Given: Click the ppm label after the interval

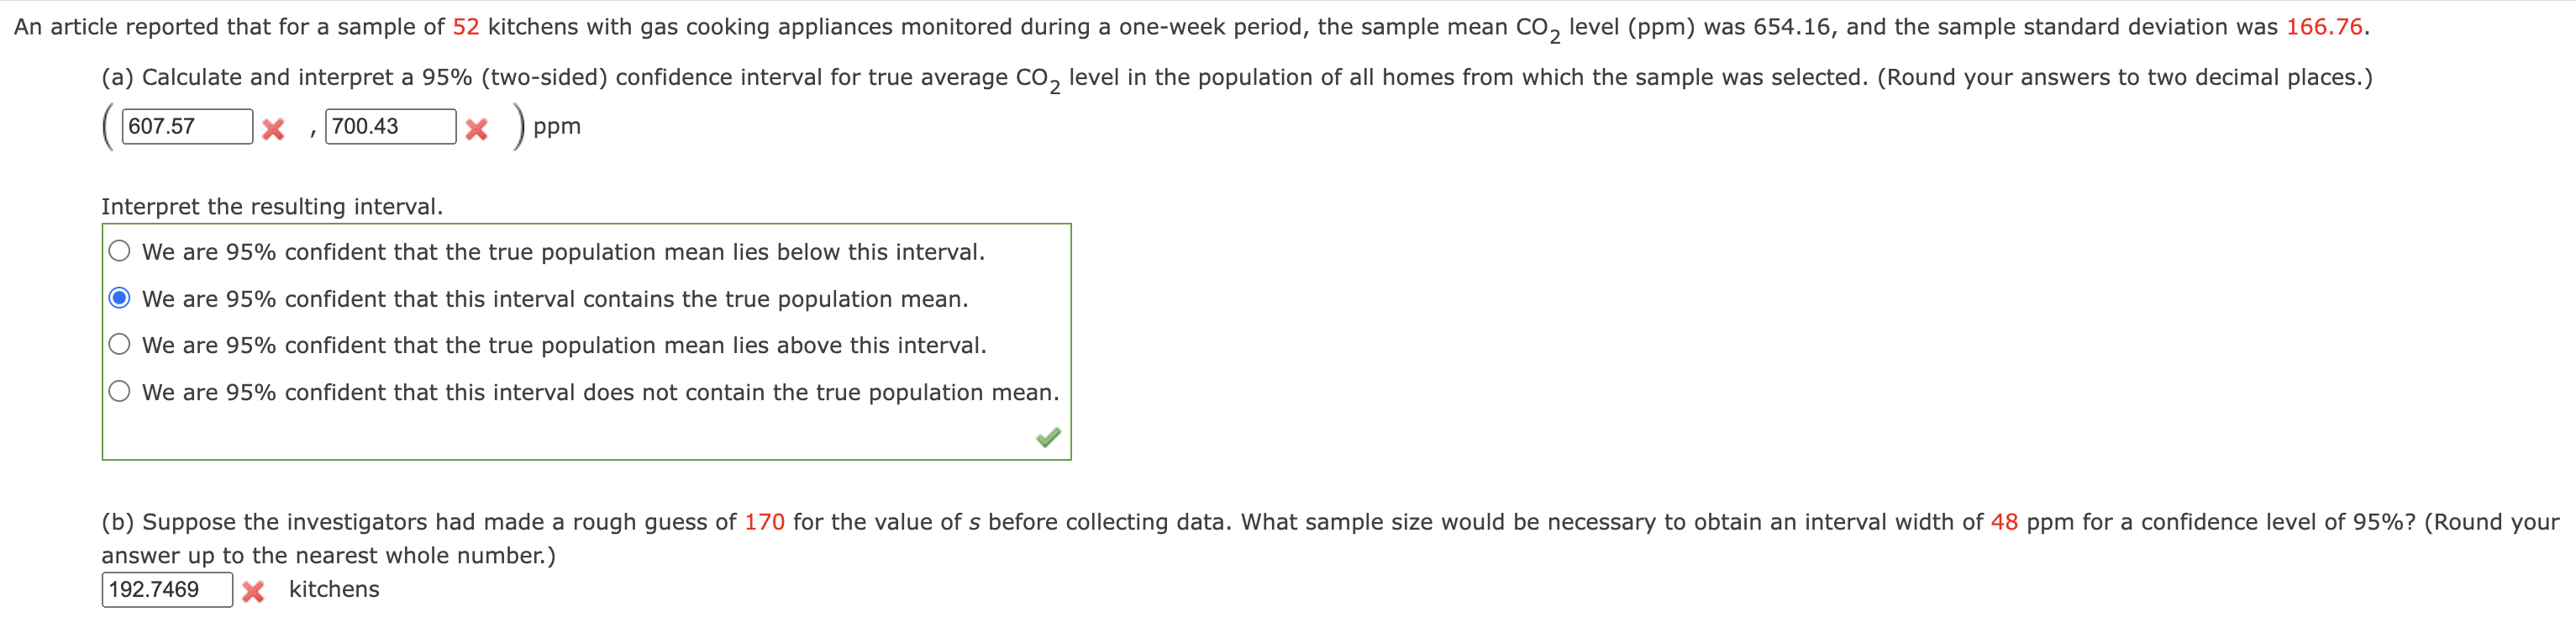Looking at the screenshot, I should (556, 127).
